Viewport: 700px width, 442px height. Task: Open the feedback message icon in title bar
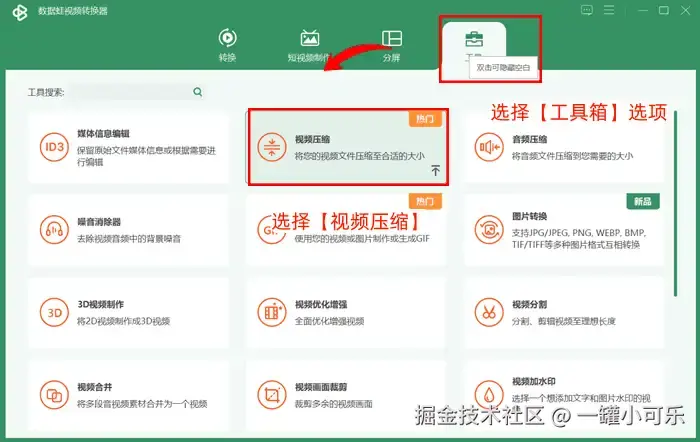(x=587, y=10)
